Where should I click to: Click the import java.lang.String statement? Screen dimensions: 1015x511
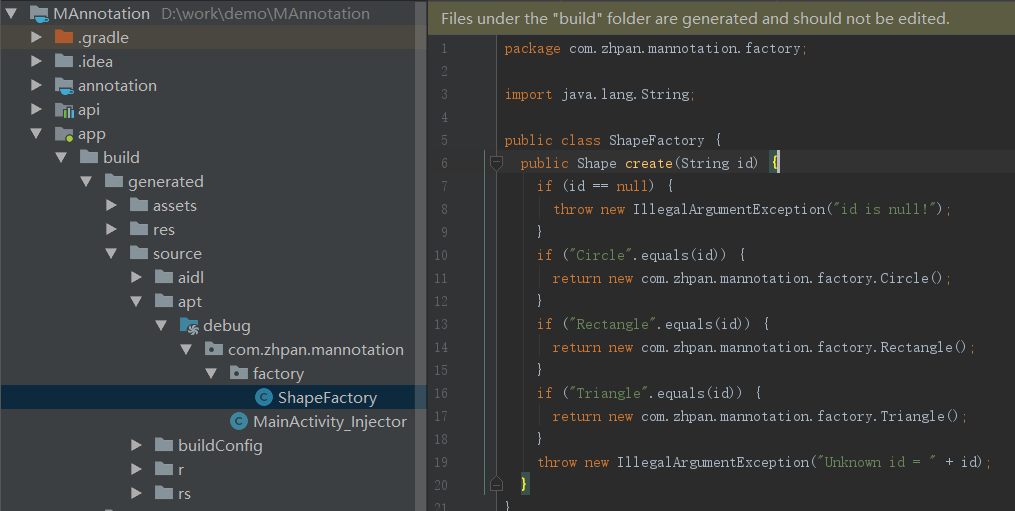click(600, 95)
